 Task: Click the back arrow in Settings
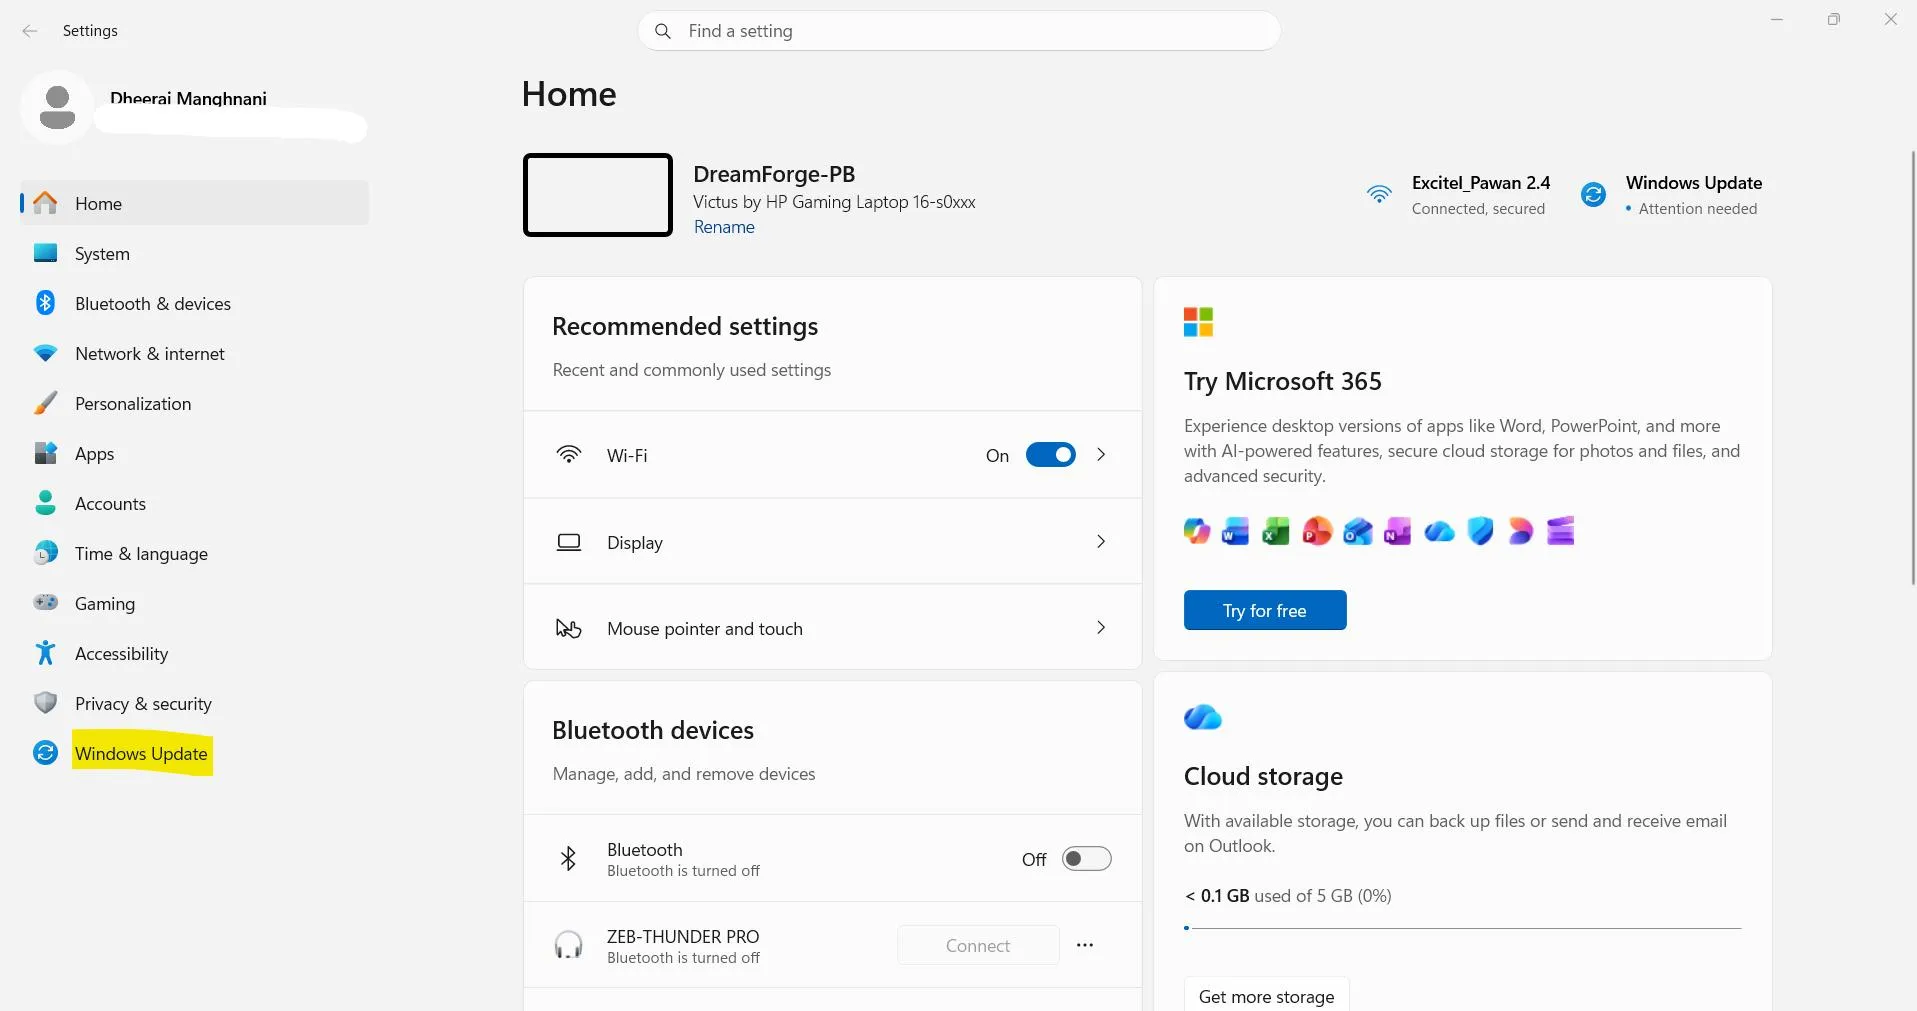(x=30, y=31)
